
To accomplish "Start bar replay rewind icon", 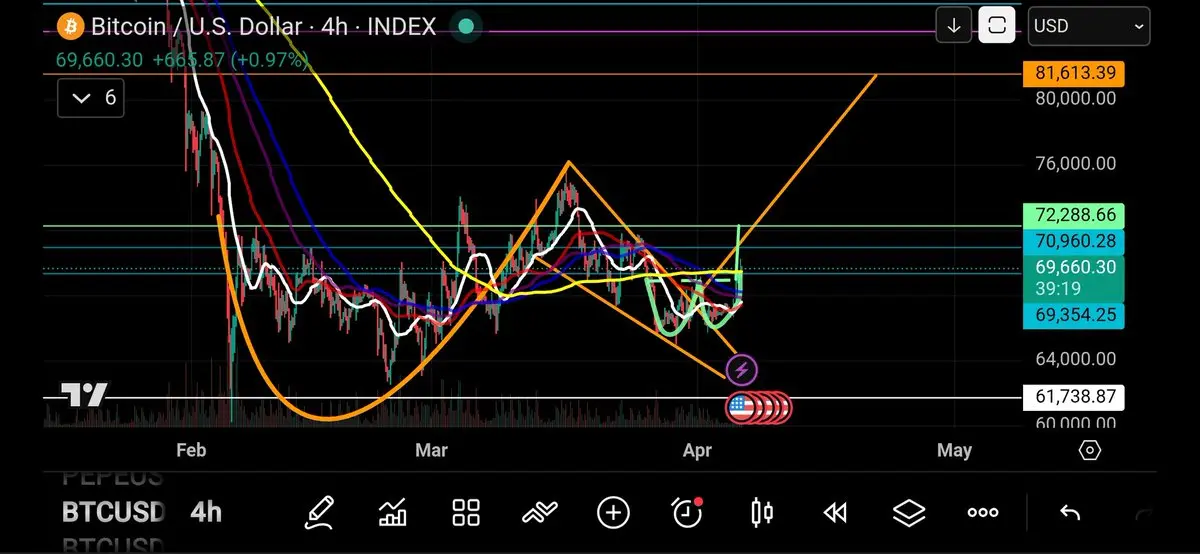I will pos(835,513).
